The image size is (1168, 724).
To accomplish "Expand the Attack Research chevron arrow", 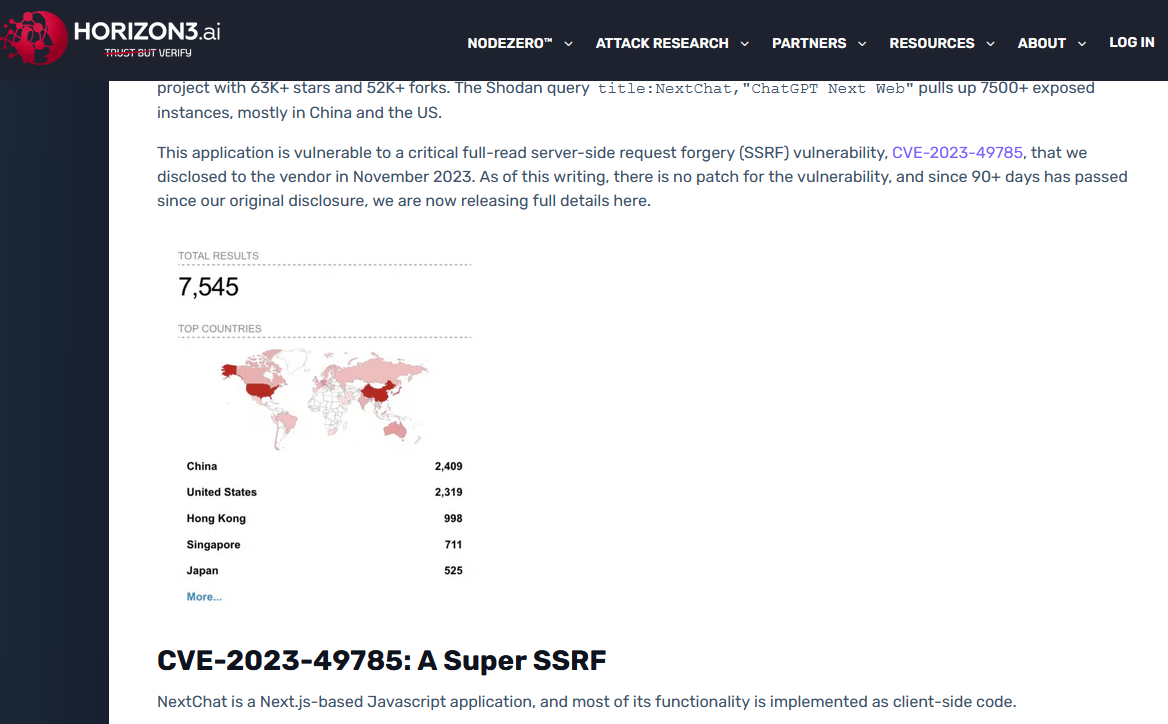I will coord(745,44).
